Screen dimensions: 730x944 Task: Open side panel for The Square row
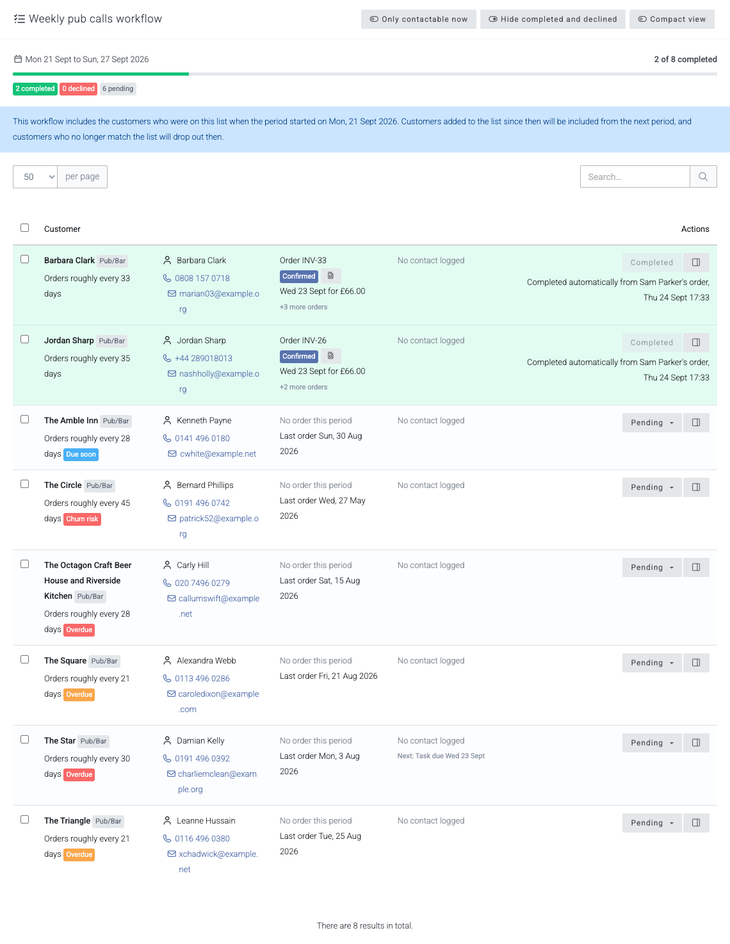696,663
